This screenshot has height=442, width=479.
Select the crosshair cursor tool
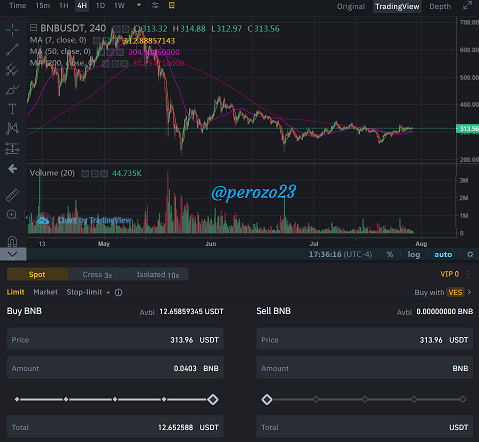coord(12,30)
